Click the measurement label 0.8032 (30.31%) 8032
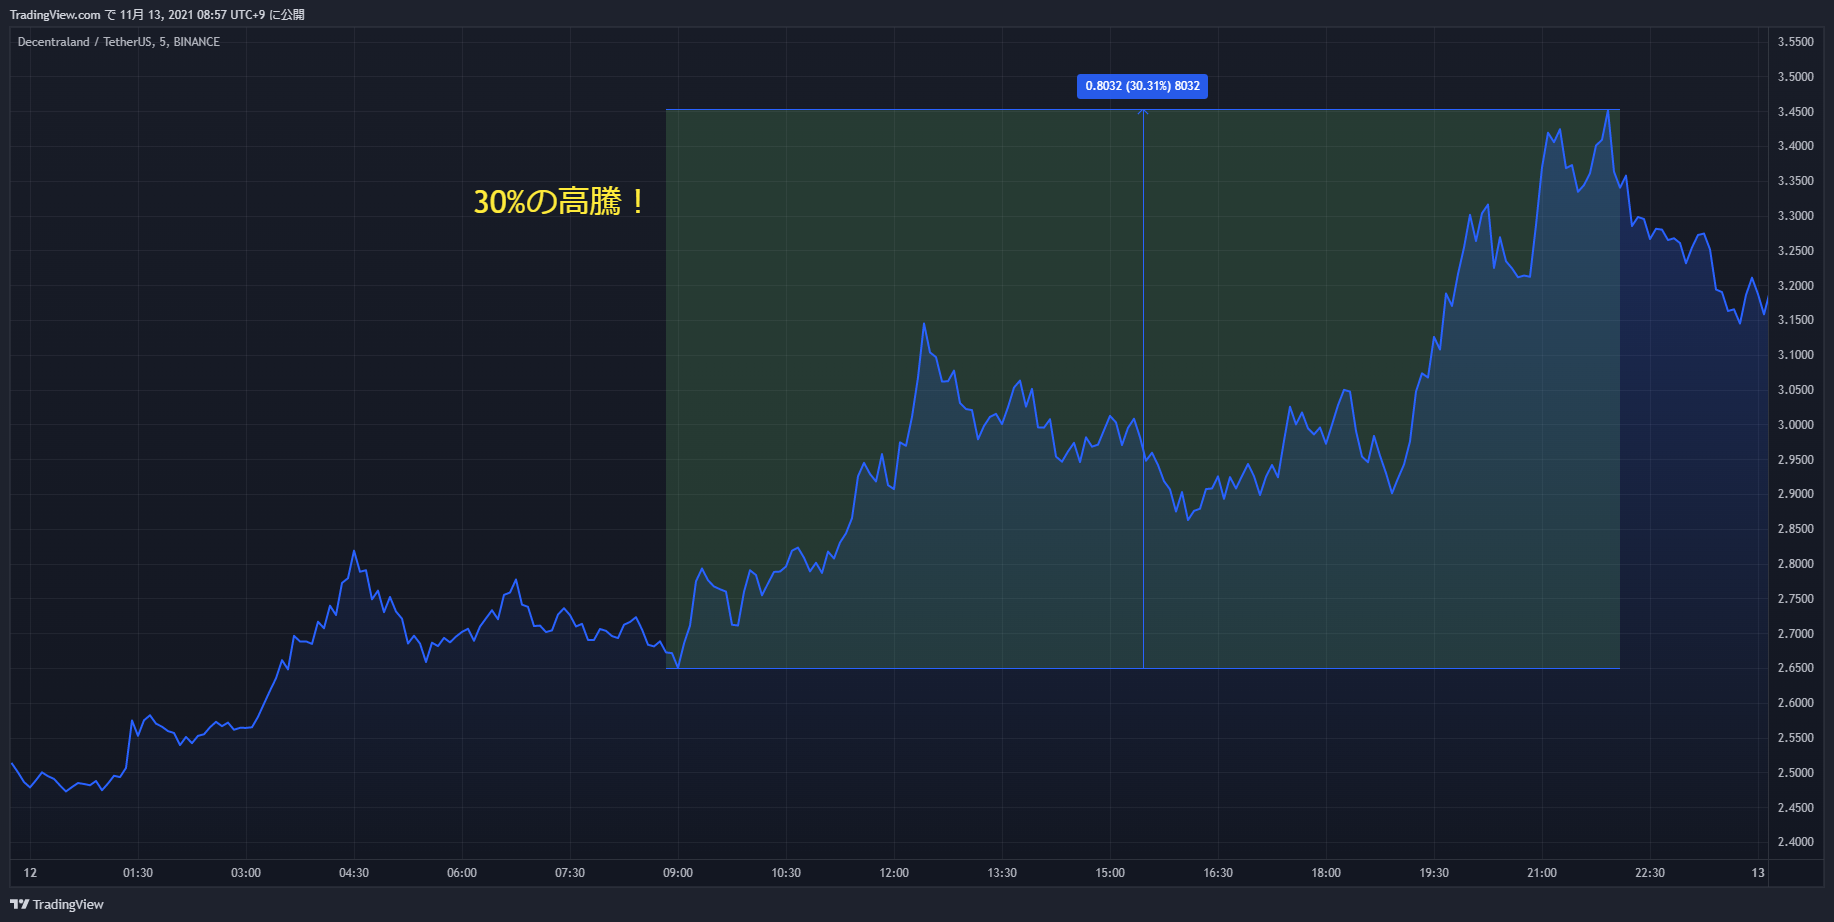1834x922 pixels. point(1142,86)
